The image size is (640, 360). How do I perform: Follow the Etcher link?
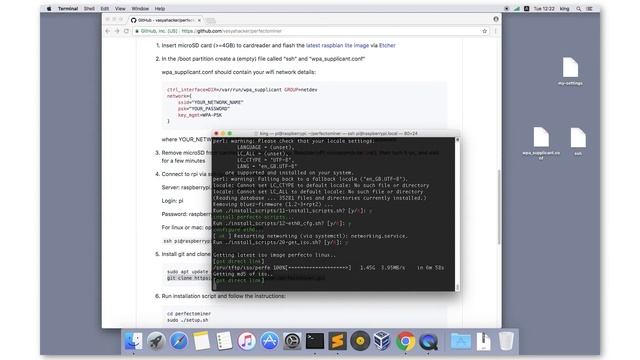point(387,45)
